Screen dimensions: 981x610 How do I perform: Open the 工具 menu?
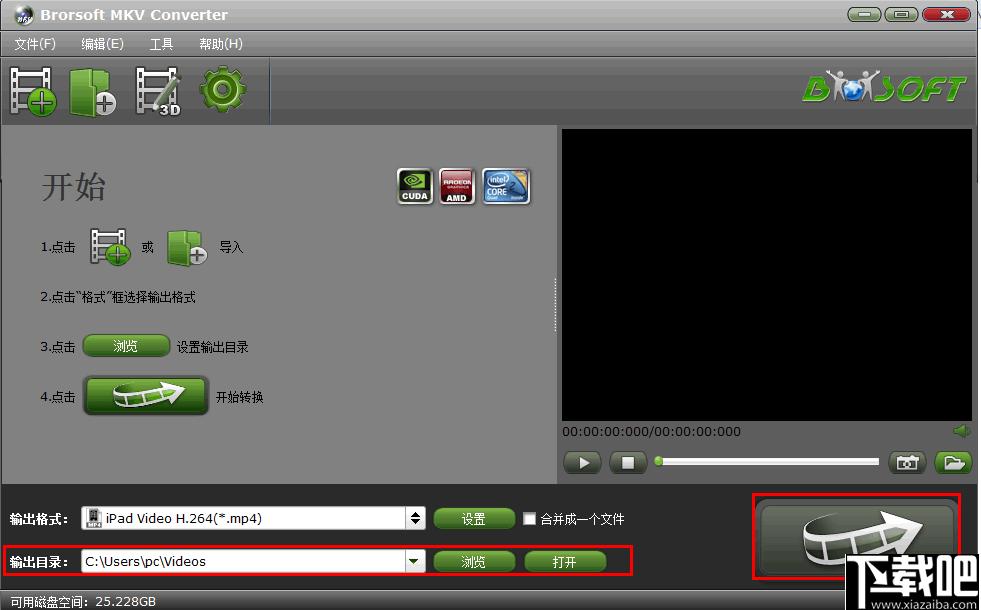[x=161, y=44]
